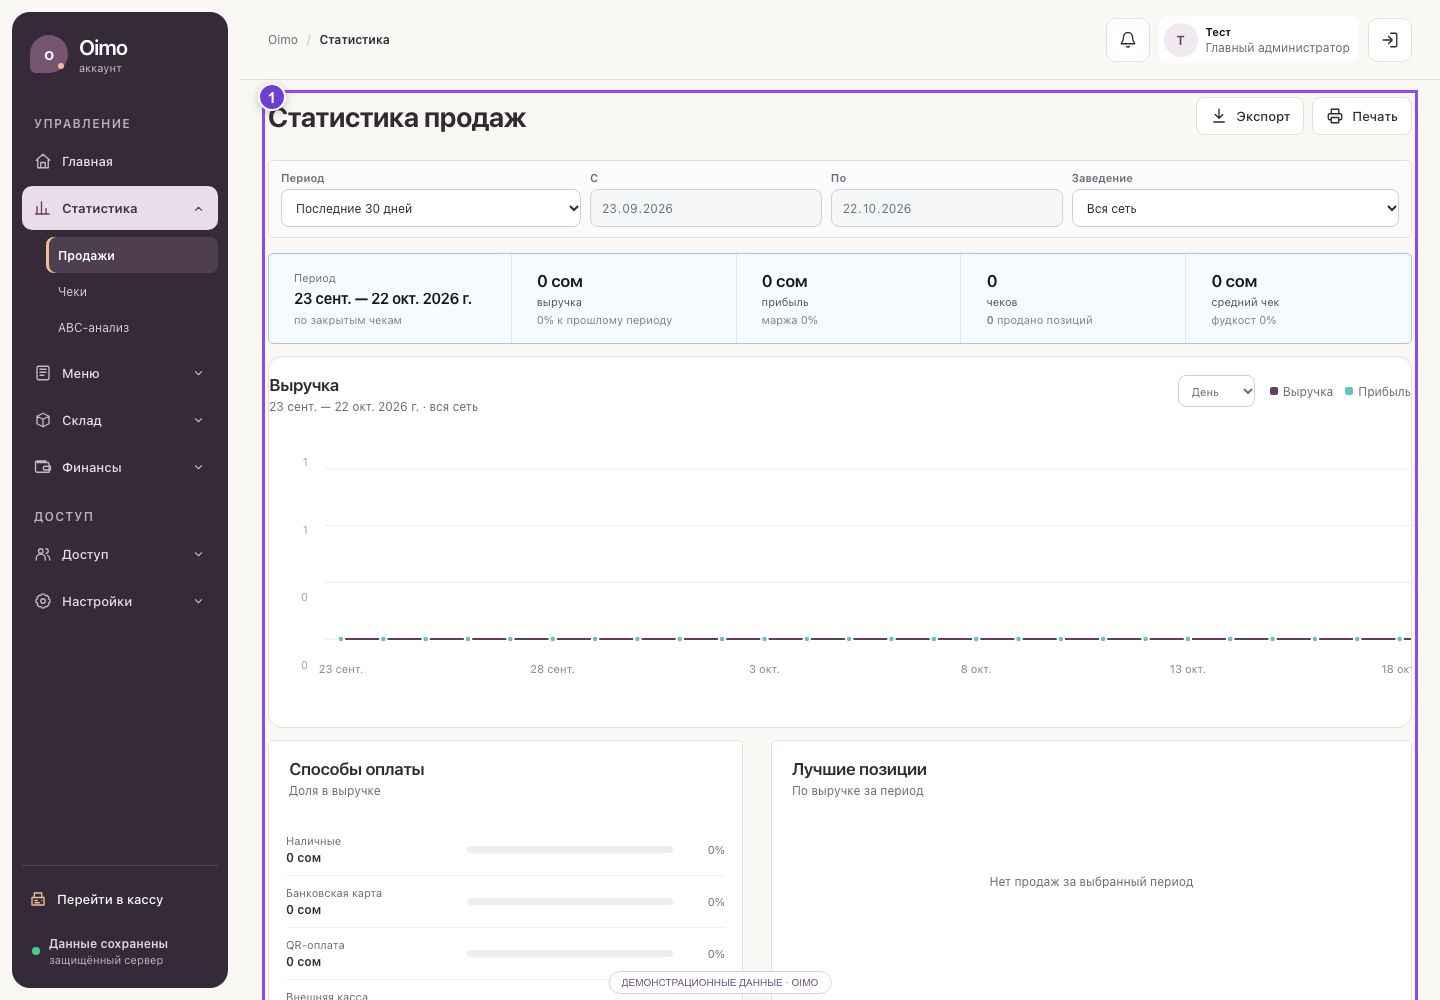The width and height of the screenshot is (1440, 1000).
Task: Expand the Настройки section chevron
Action: 198,601
